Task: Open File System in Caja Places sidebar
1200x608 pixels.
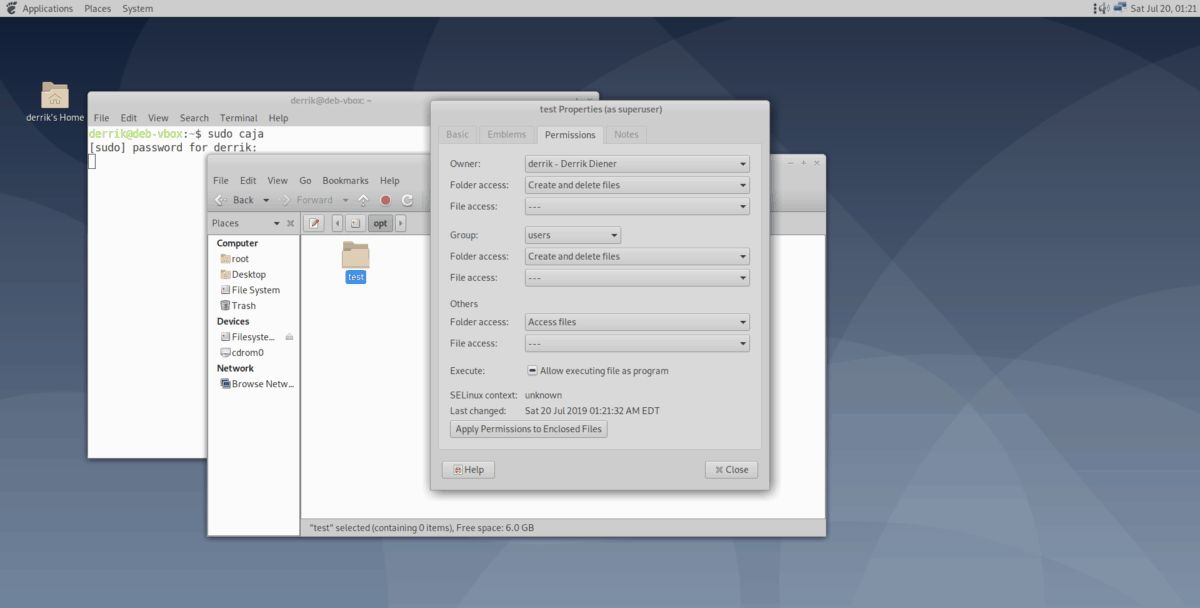Action: coord(250,290)
